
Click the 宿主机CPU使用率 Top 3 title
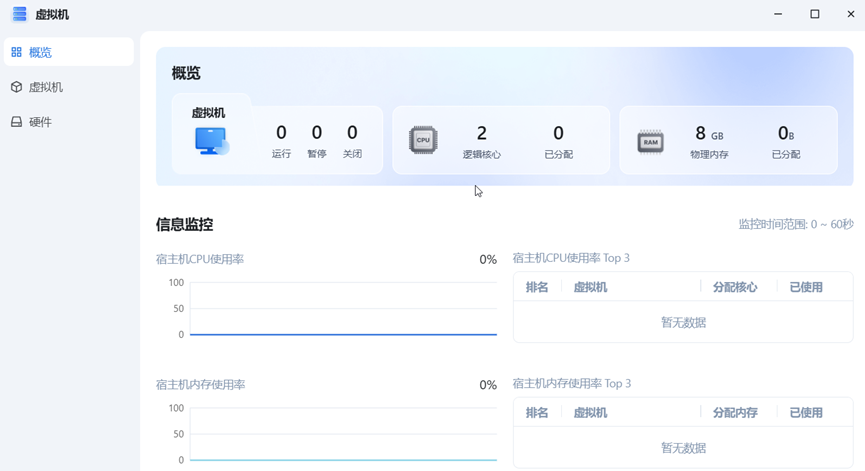(x=571, y=258)
